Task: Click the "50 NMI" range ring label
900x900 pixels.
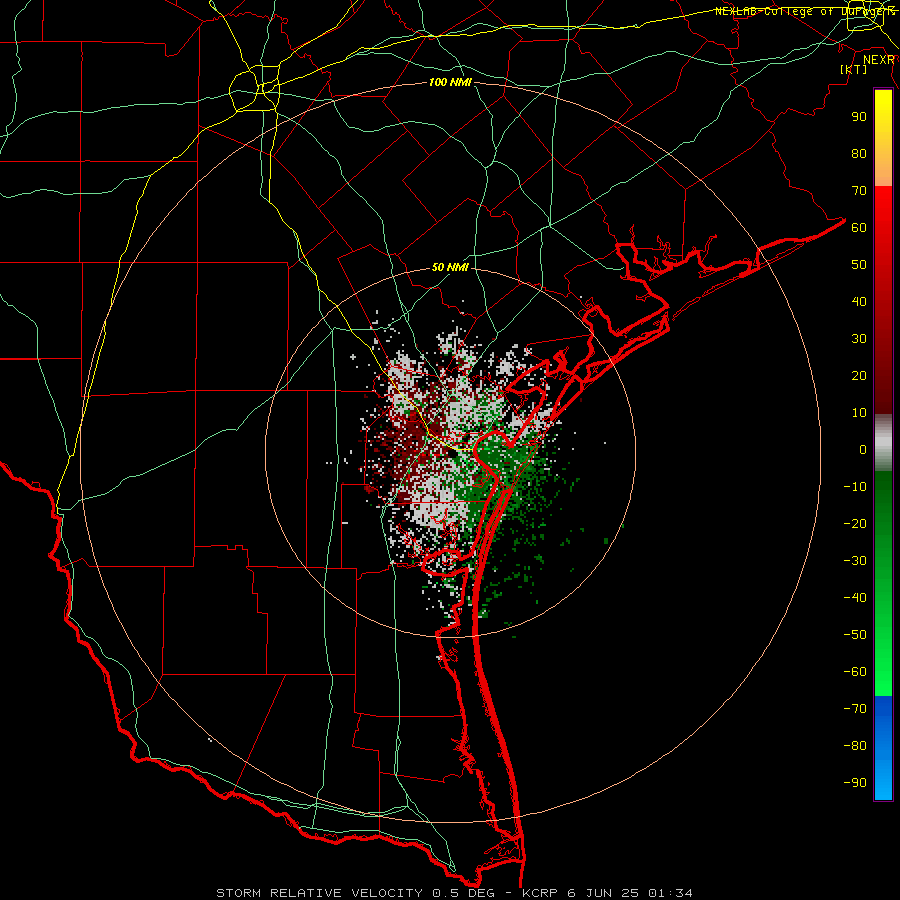Action: [x=450, y=267]
